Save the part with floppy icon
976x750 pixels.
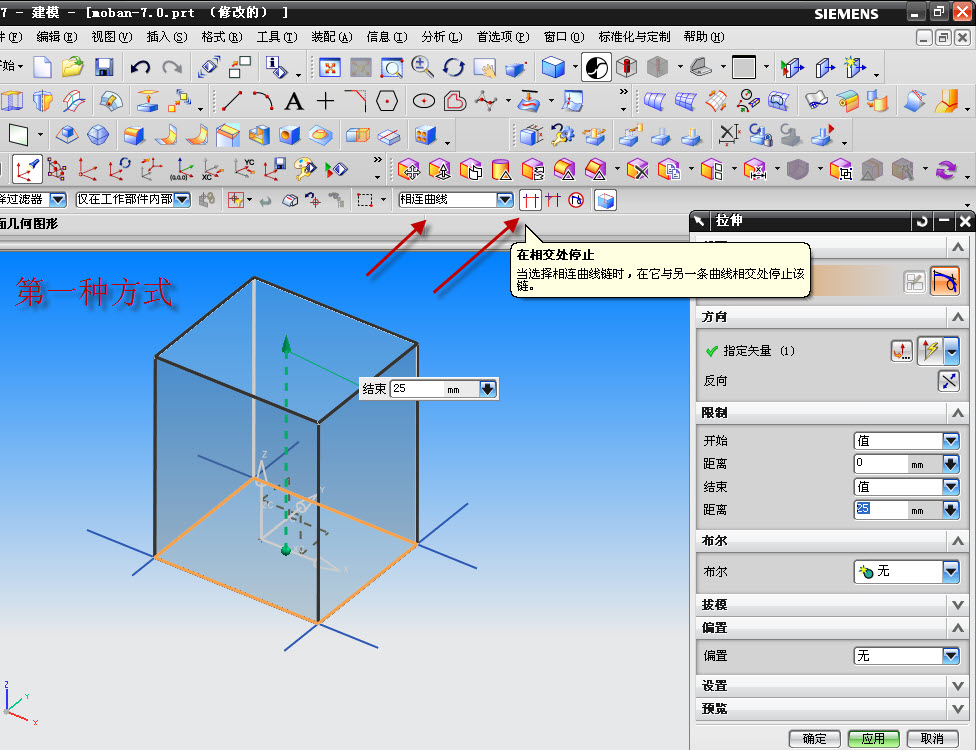click(x=104, y=67)
